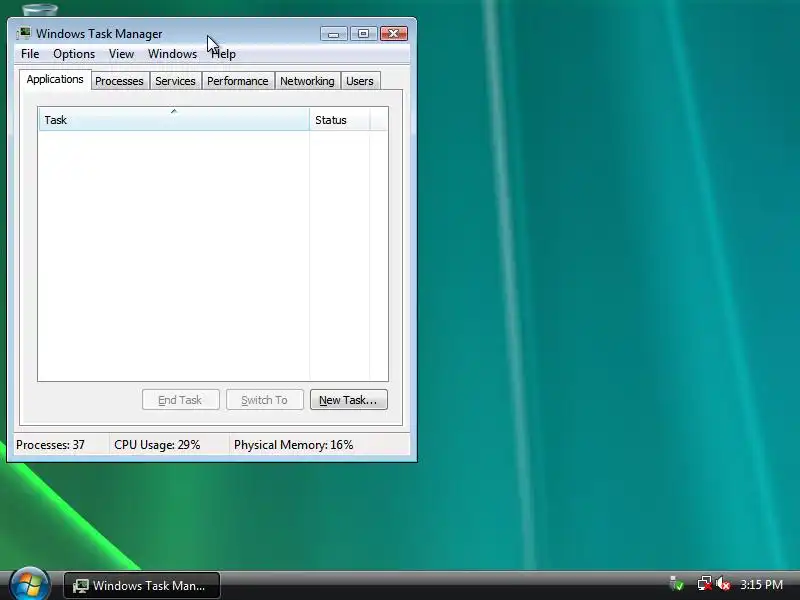Minimize the Task Manager window
Image resolution: width=800 pixels, height=600 pixels.
pos(334,34)
